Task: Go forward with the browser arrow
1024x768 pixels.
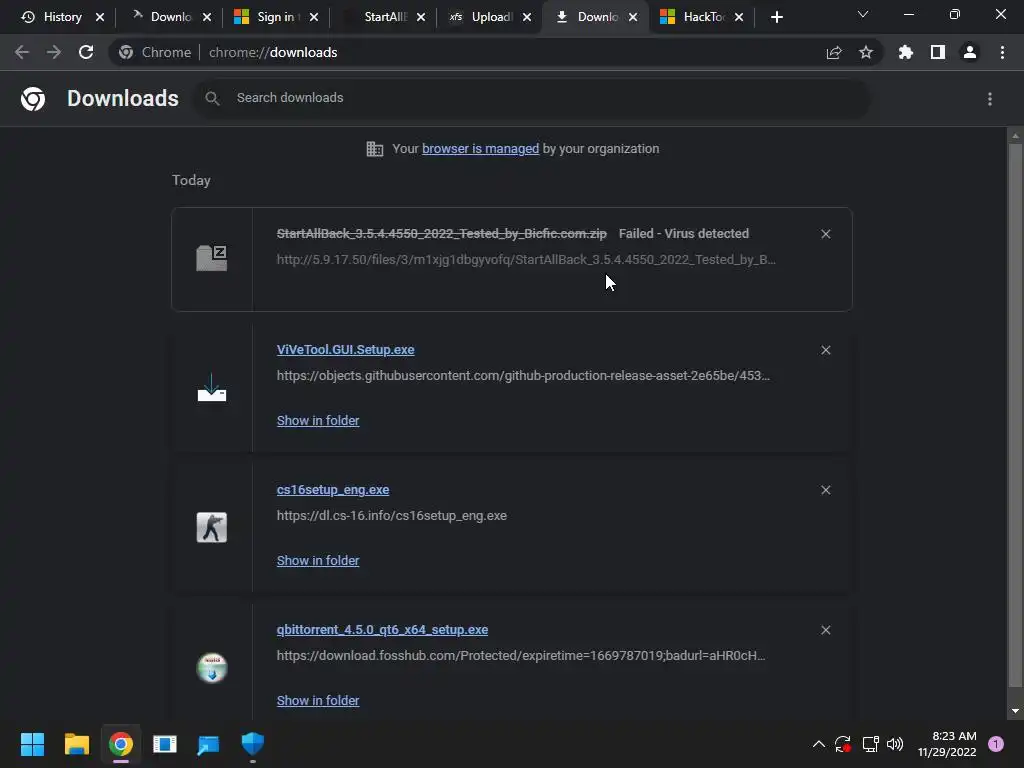Action: (54, 52)
